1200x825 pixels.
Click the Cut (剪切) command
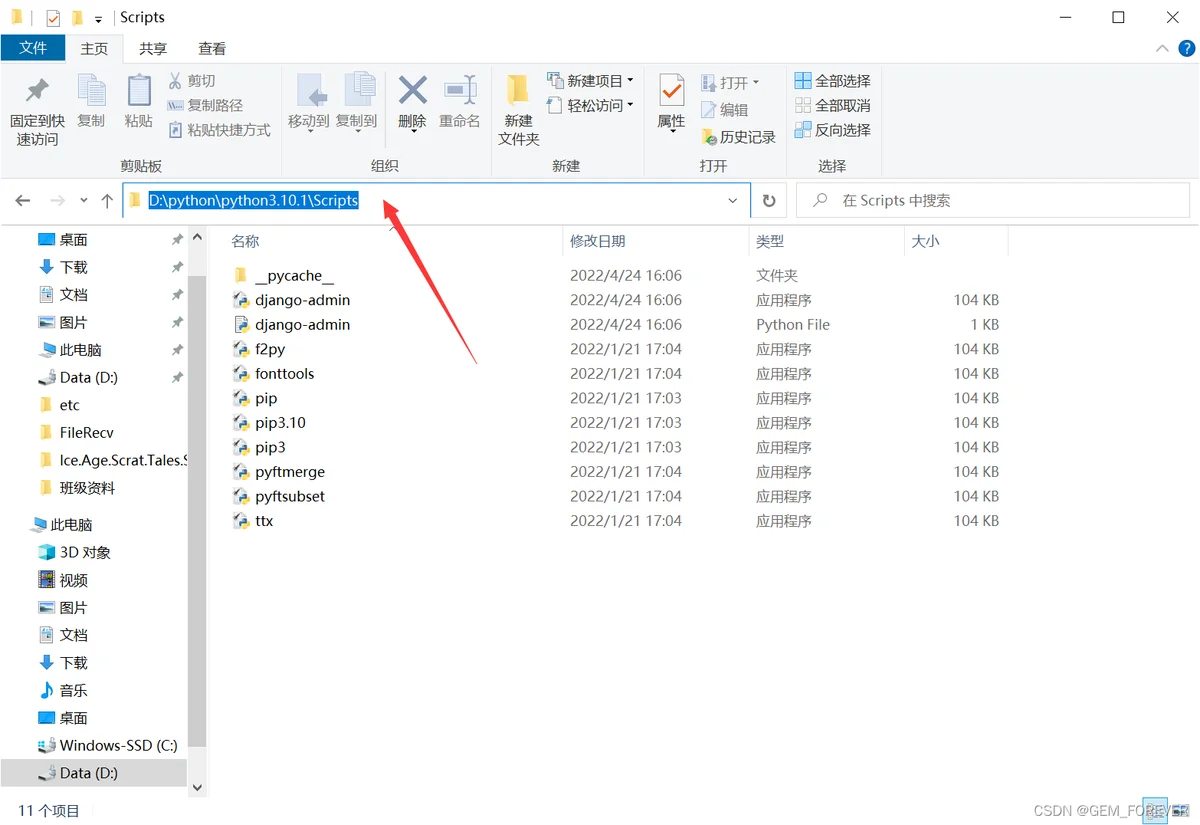click(x=192, y=81)
